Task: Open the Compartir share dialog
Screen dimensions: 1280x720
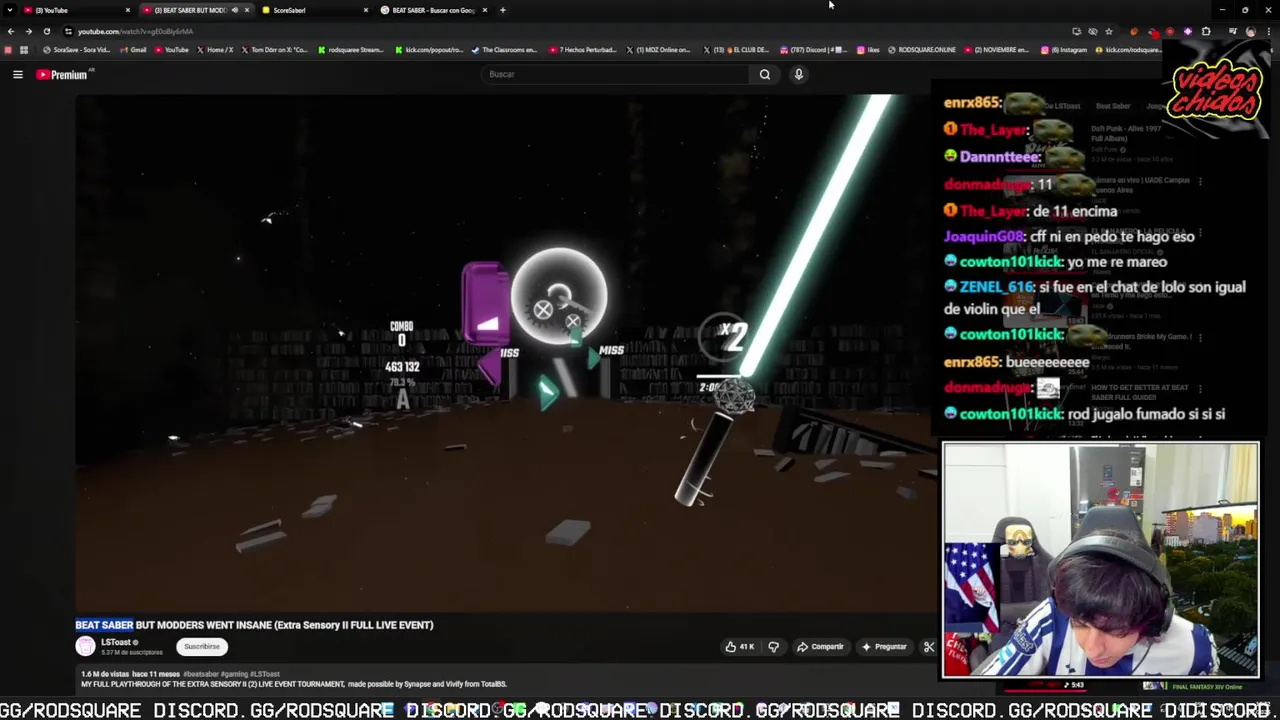Action: tap(820, 647)
